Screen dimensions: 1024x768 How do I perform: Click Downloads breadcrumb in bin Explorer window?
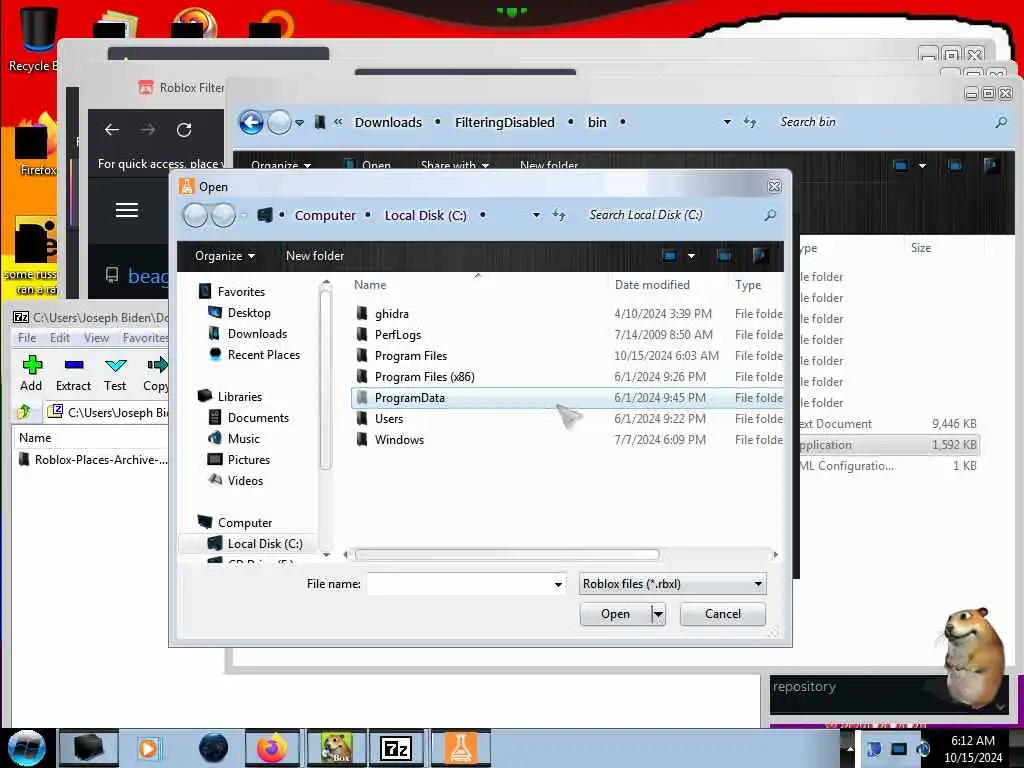[x=388, y=123]
